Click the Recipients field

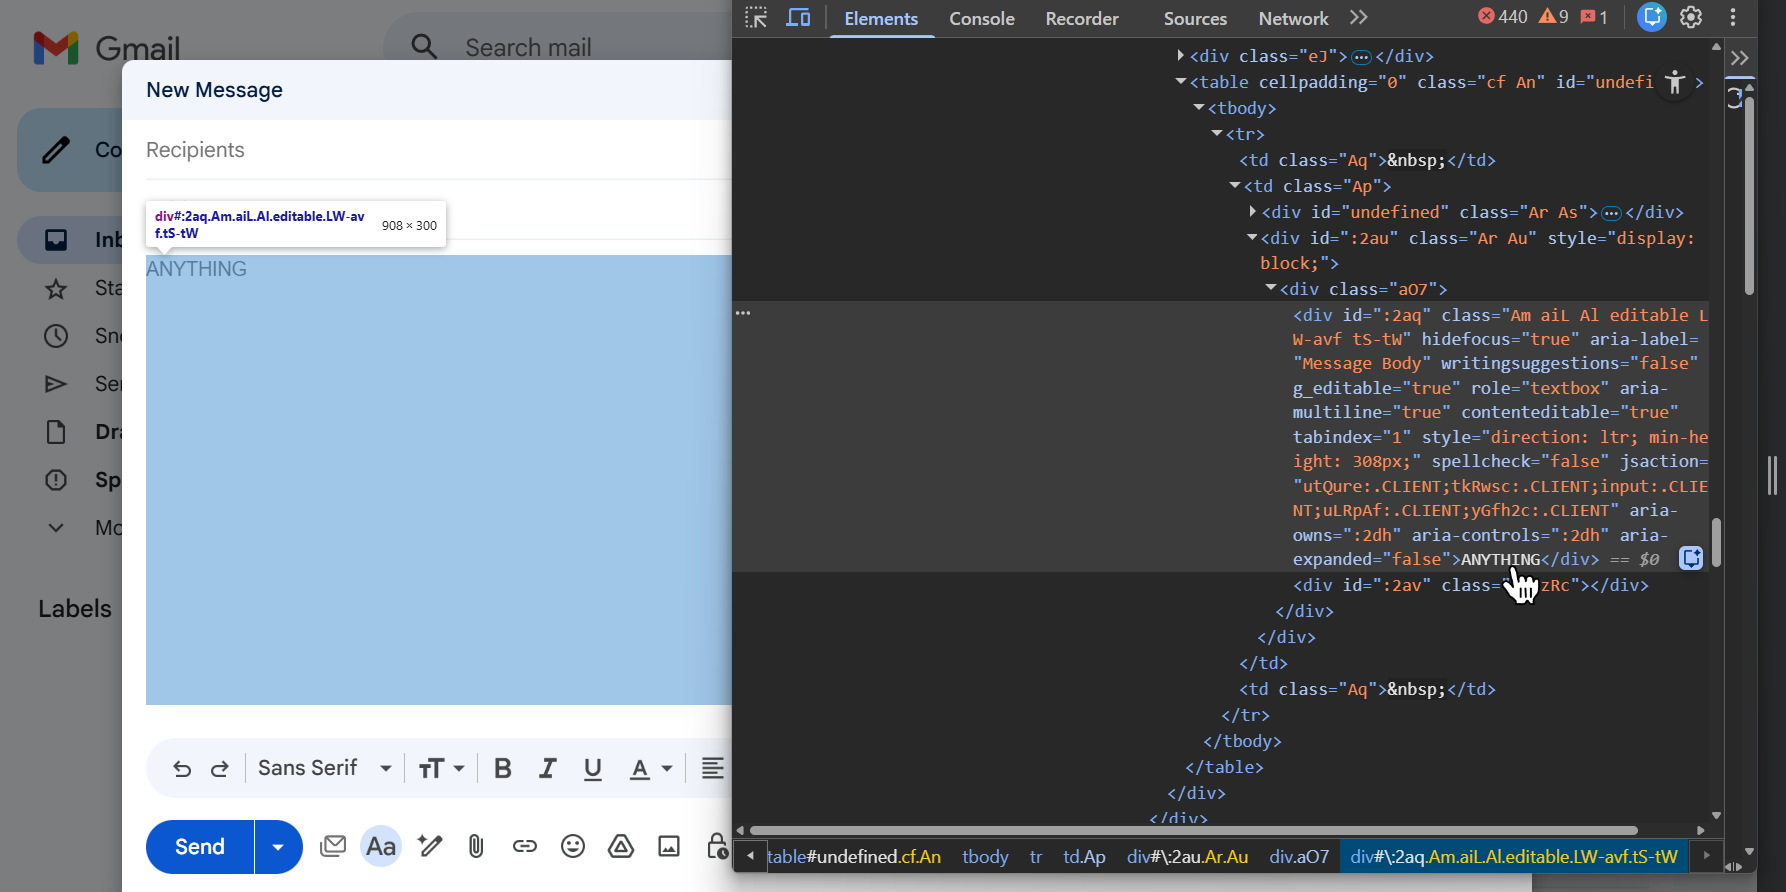point(438,150)
